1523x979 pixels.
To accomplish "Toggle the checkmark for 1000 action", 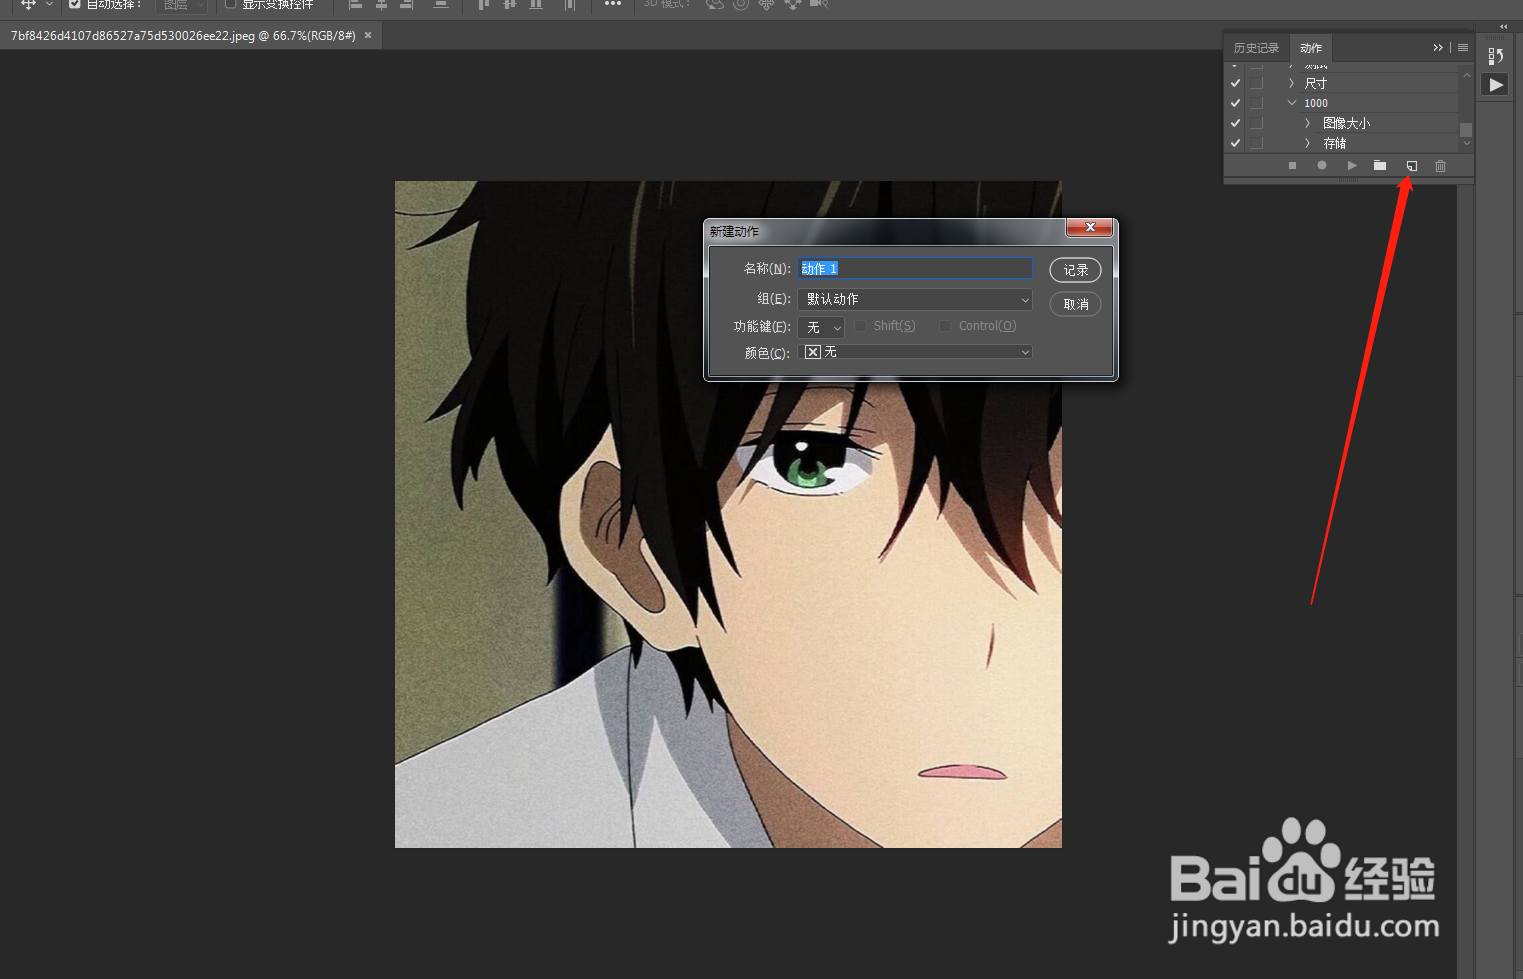I will click(1235, 103).
